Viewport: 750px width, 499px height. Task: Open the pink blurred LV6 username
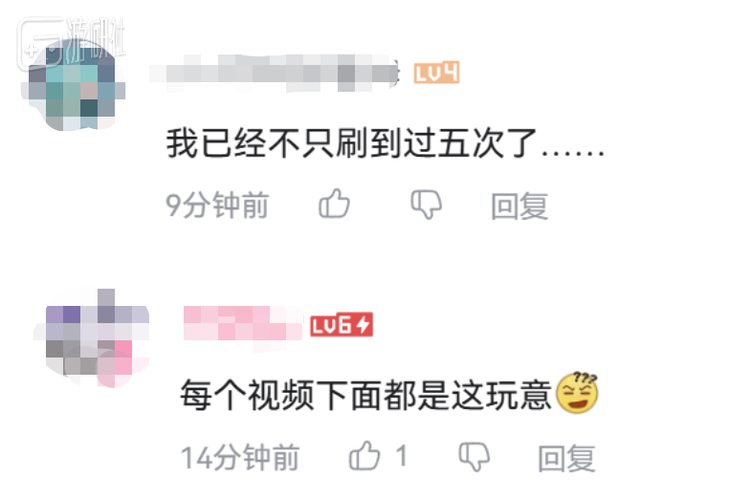pyautogui.click(x=243, y=324)
